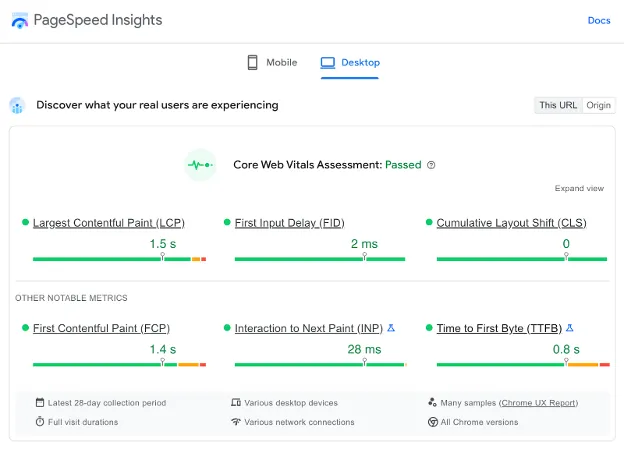Open the Docs link
Image resolution: width=624 pixels, height=449 pixels.
coord(599,20)
